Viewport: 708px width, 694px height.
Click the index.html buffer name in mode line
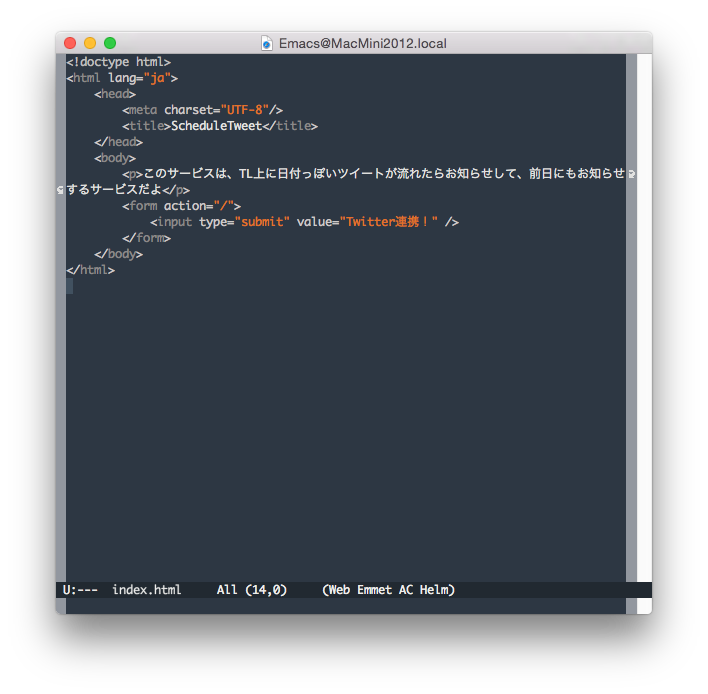click(146, 590)
